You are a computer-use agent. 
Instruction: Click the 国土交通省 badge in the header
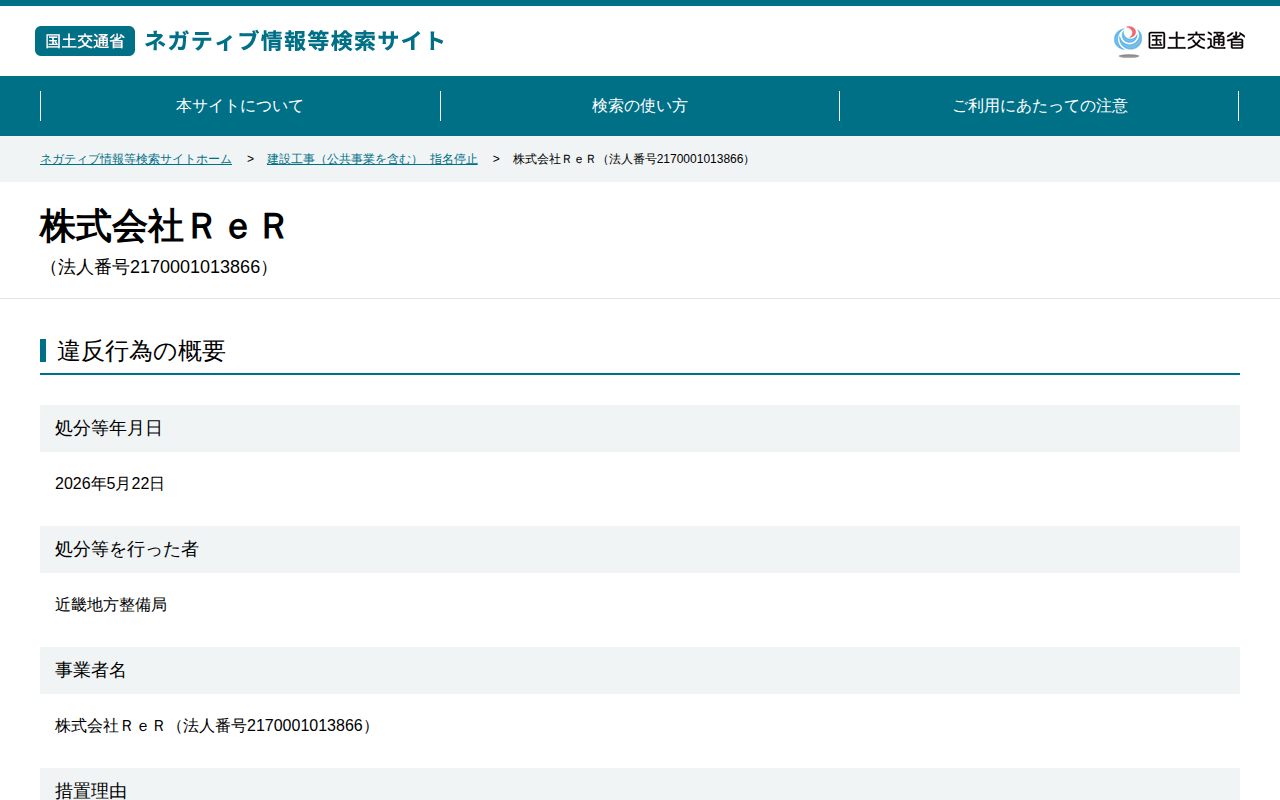[85, 41]
